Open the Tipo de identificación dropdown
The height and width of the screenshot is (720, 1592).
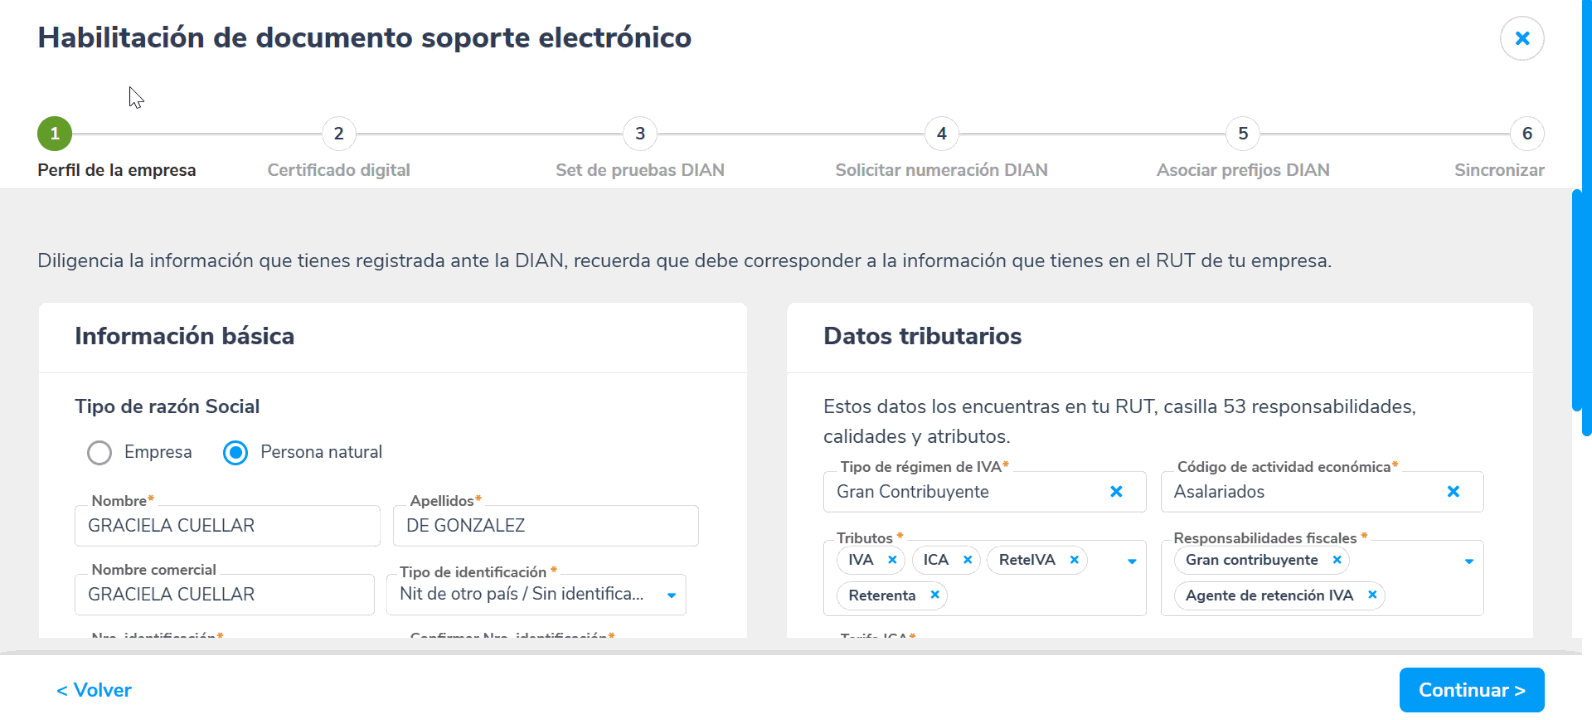pos(671,595)
